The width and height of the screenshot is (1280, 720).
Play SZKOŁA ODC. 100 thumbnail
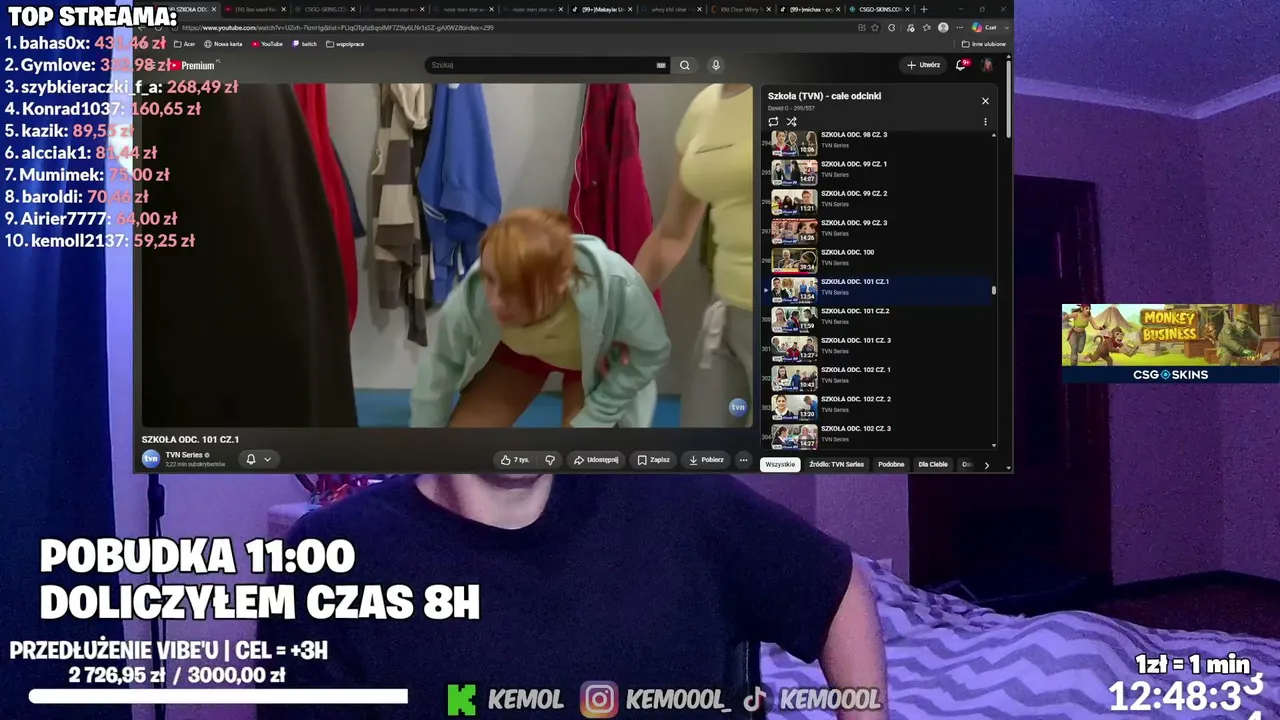tap(794, 261)
